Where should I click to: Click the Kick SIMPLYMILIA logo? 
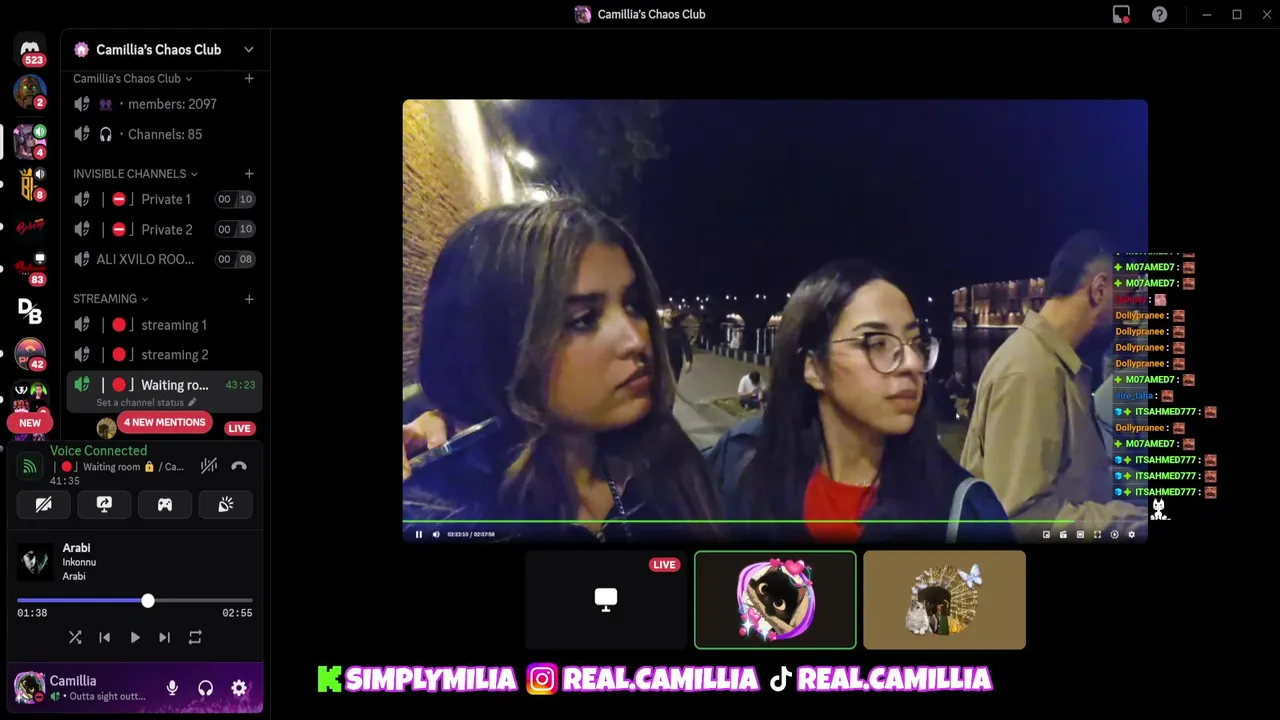coord(329,680)
